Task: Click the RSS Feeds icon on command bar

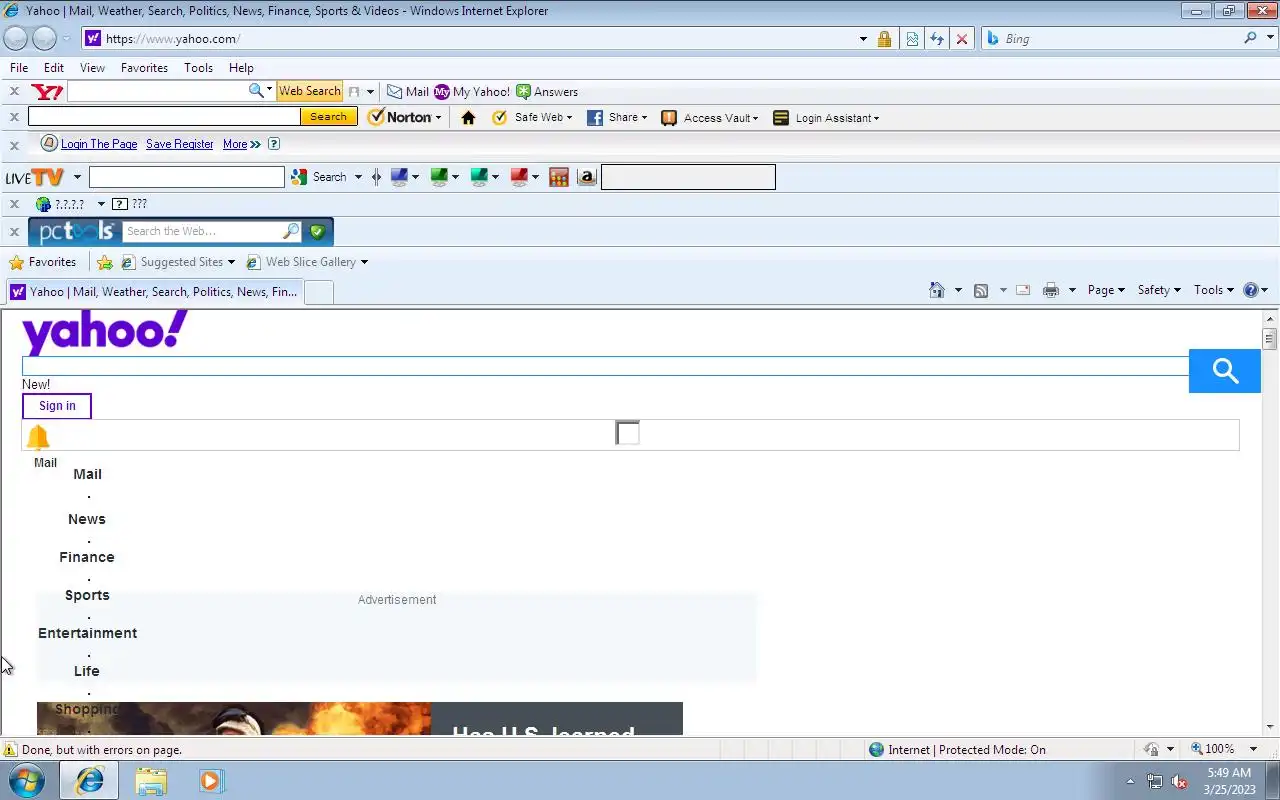Action: (981, 290)
